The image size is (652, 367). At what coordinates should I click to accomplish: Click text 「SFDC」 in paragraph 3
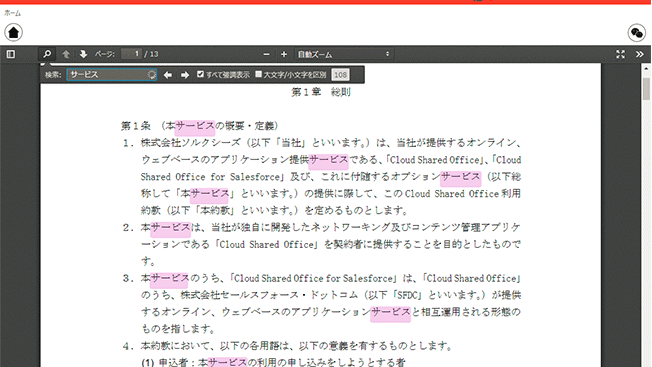click(x=408, y=295)
